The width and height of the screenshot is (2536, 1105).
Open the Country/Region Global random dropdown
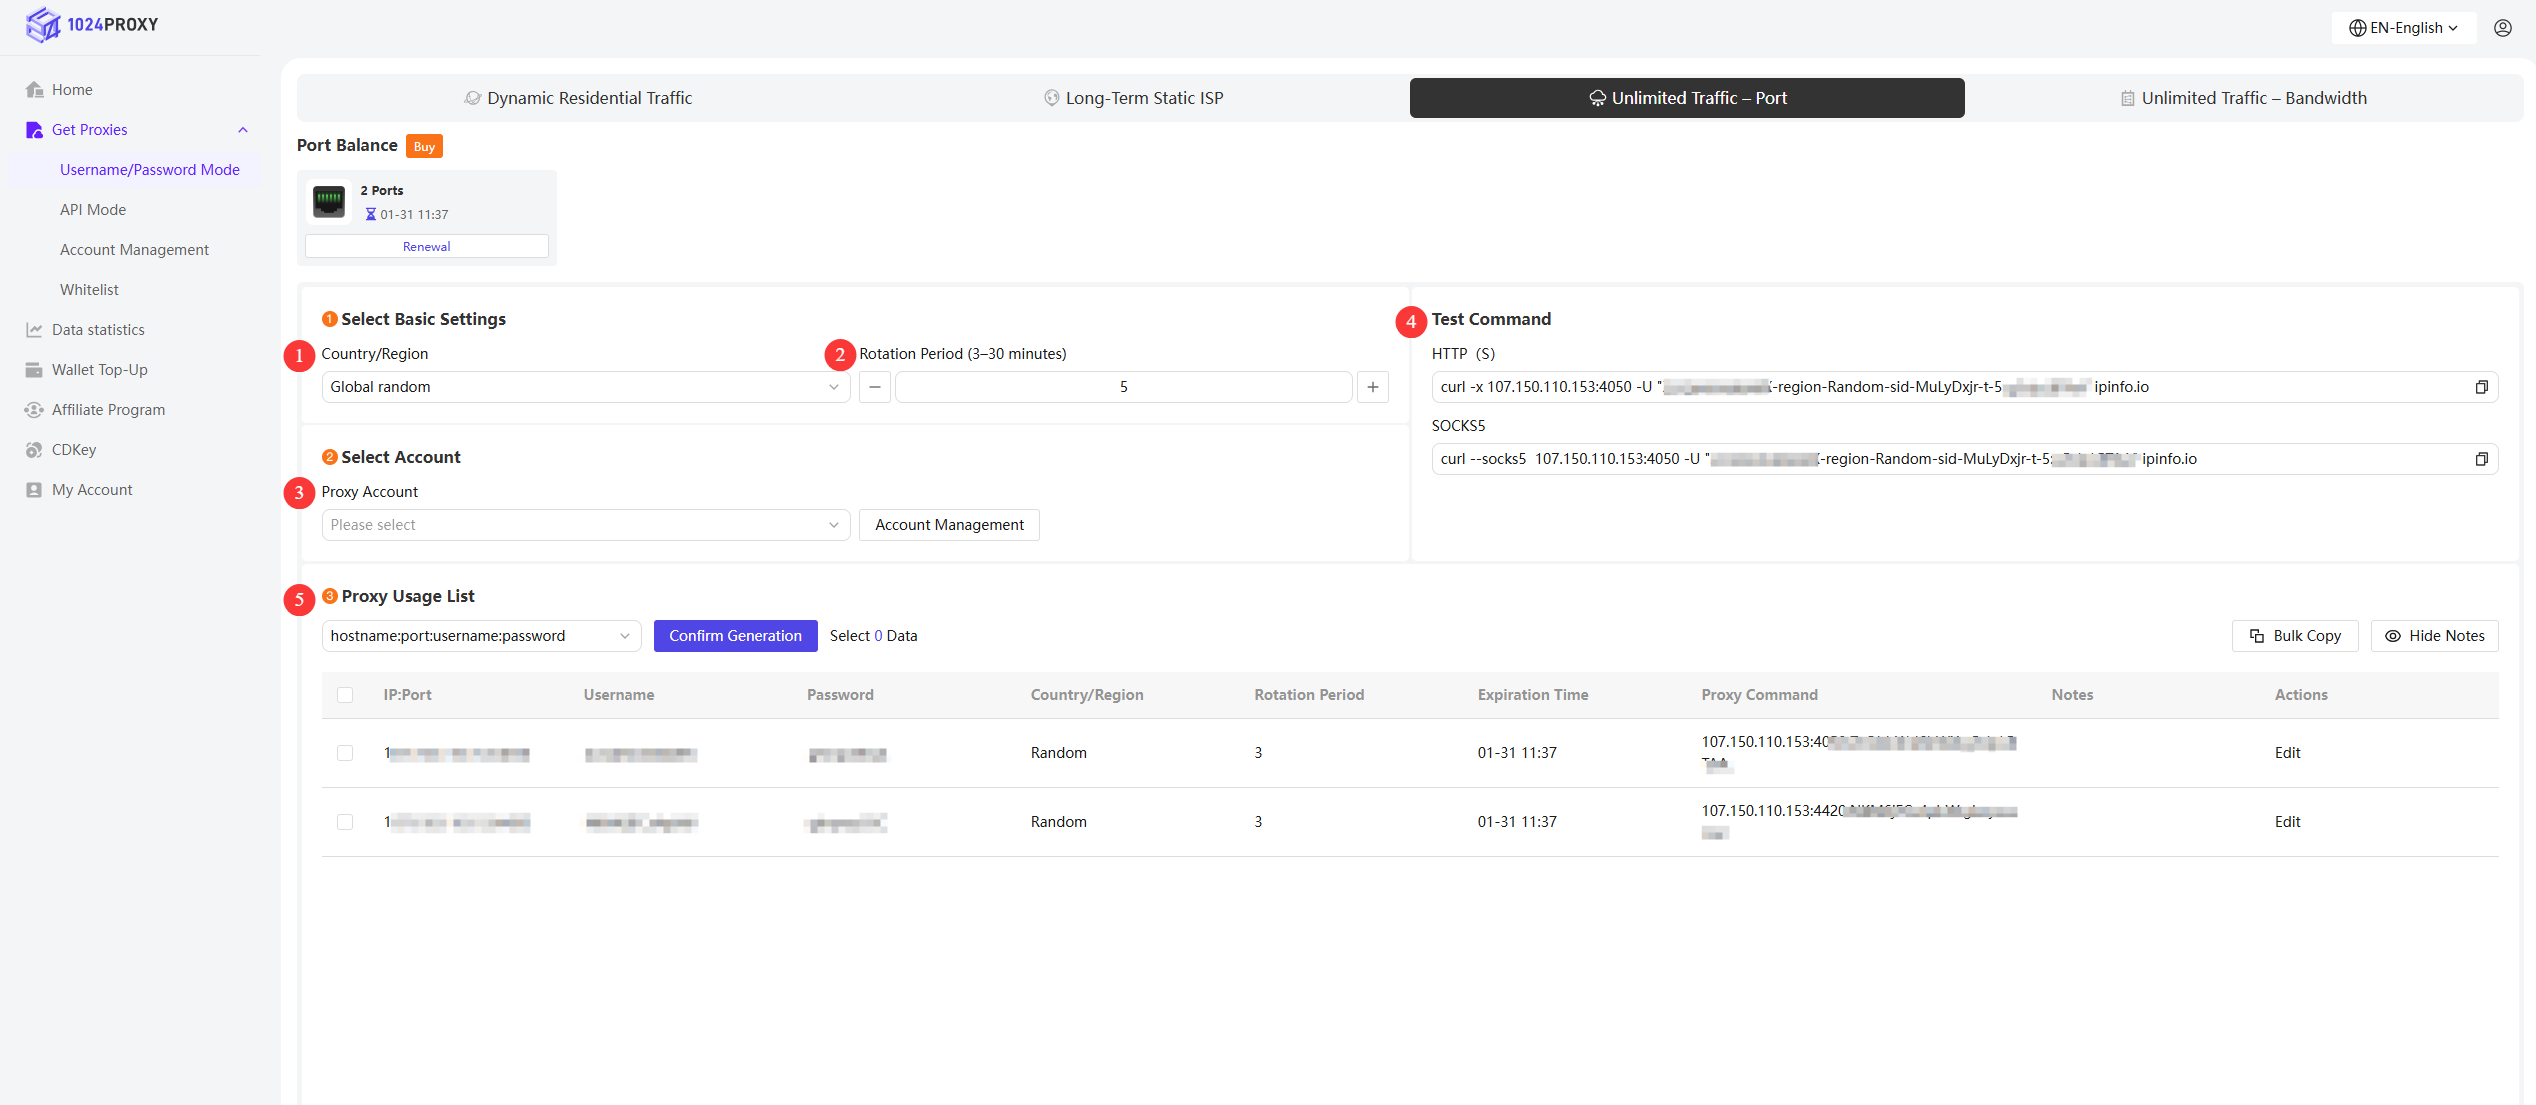point(585,387)
